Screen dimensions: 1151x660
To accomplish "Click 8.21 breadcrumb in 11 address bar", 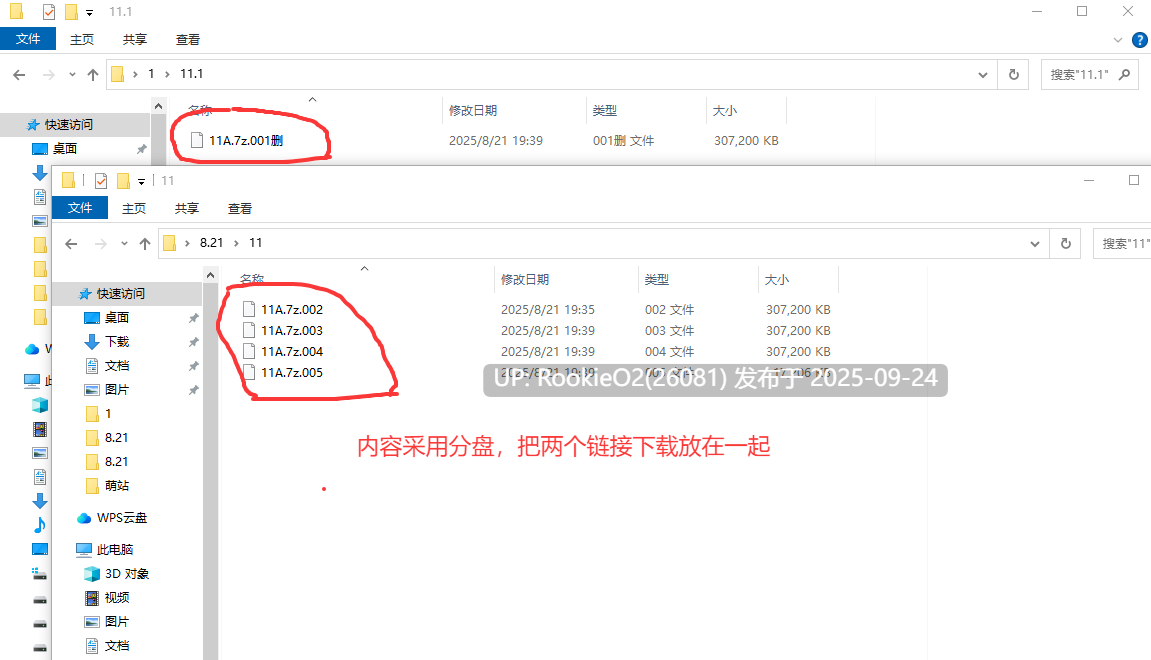I will [x=211, y=243].
